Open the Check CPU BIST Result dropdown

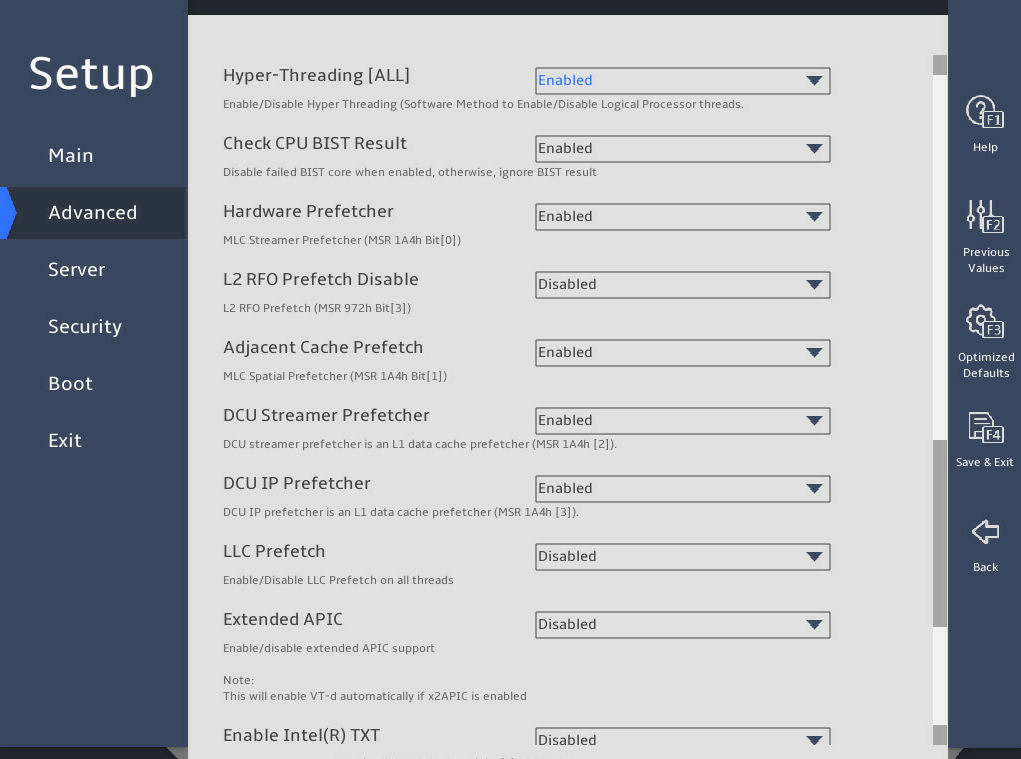(682, 148)
